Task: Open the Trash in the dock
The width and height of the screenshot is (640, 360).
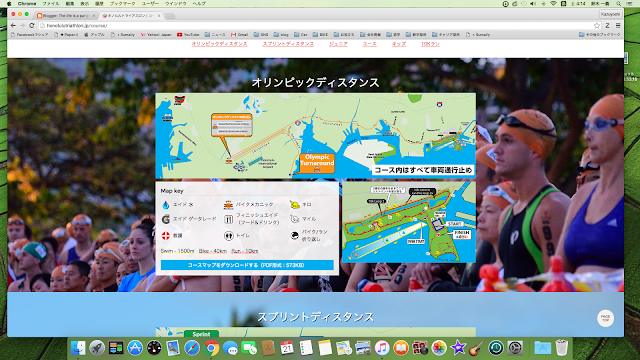Action: 562,348
